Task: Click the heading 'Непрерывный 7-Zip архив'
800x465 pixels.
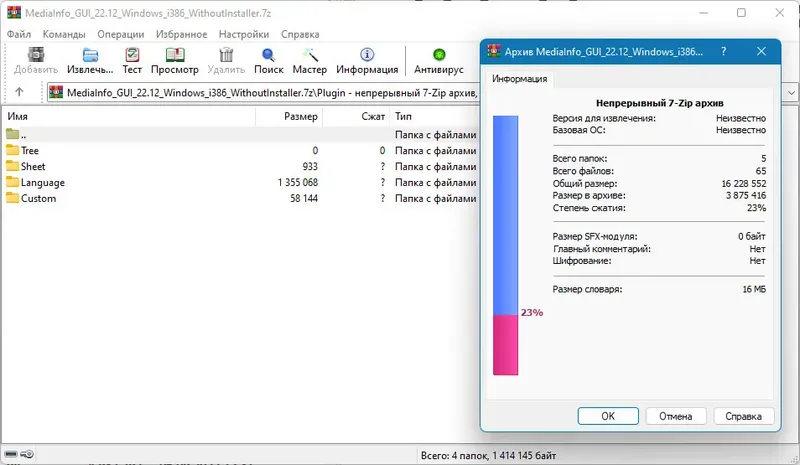Action: 660,103
